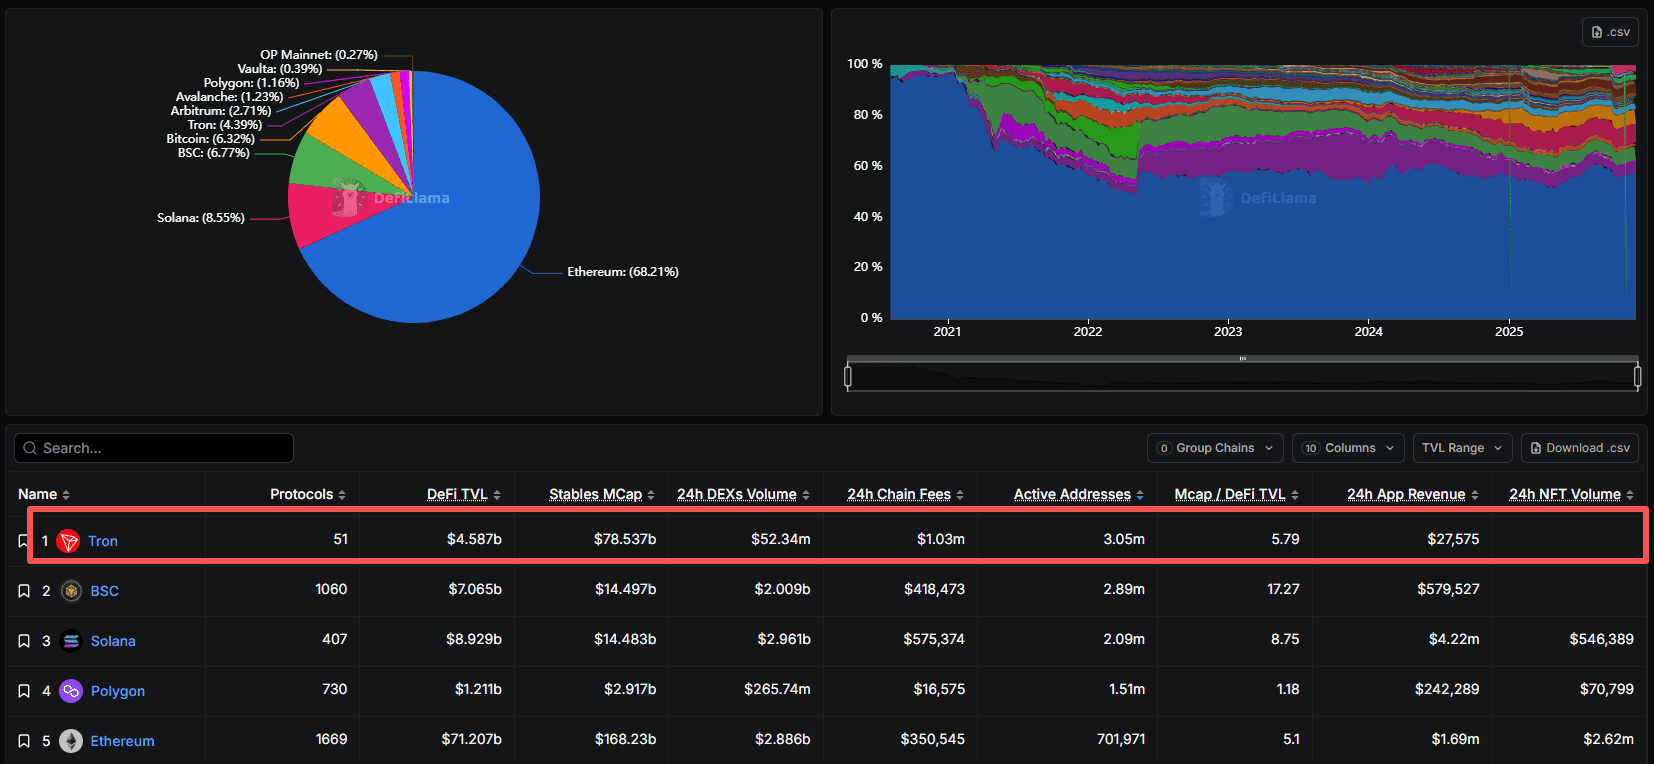
Task: Expand the Columns dropdown
Action: [1348, 448]
